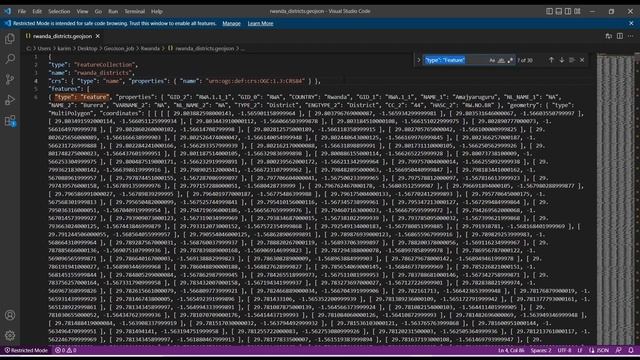Close the Restricted Mode banner

pyautogui.click(x=631, y=23)
